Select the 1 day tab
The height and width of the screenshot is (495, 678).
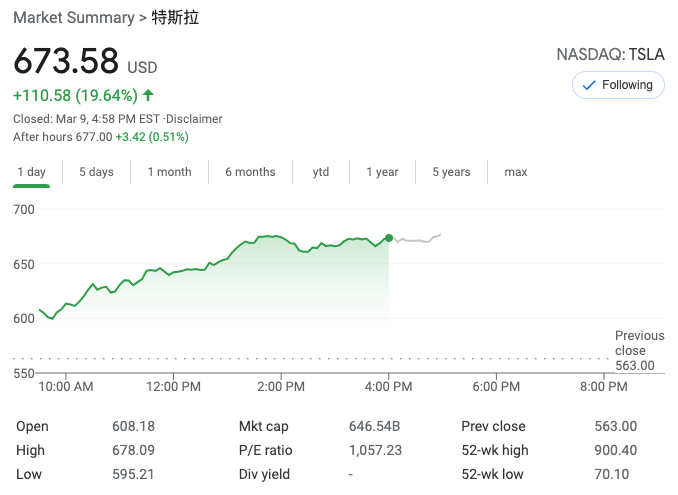tap(32, 172)
